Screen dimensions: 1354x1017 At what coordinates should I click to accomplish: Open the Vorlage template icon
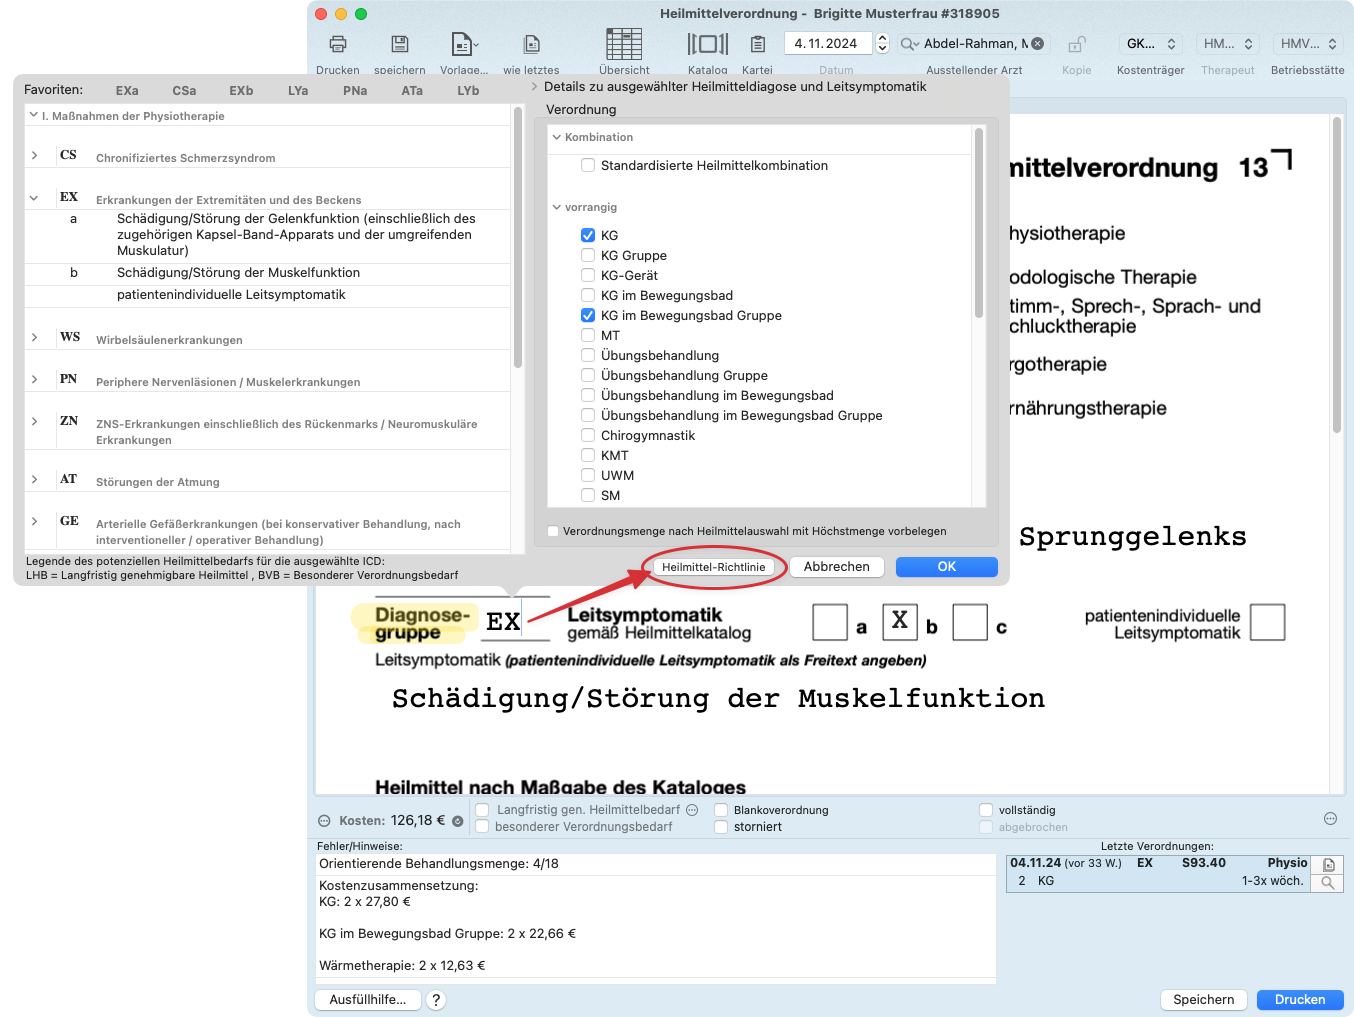pos(464,44)
